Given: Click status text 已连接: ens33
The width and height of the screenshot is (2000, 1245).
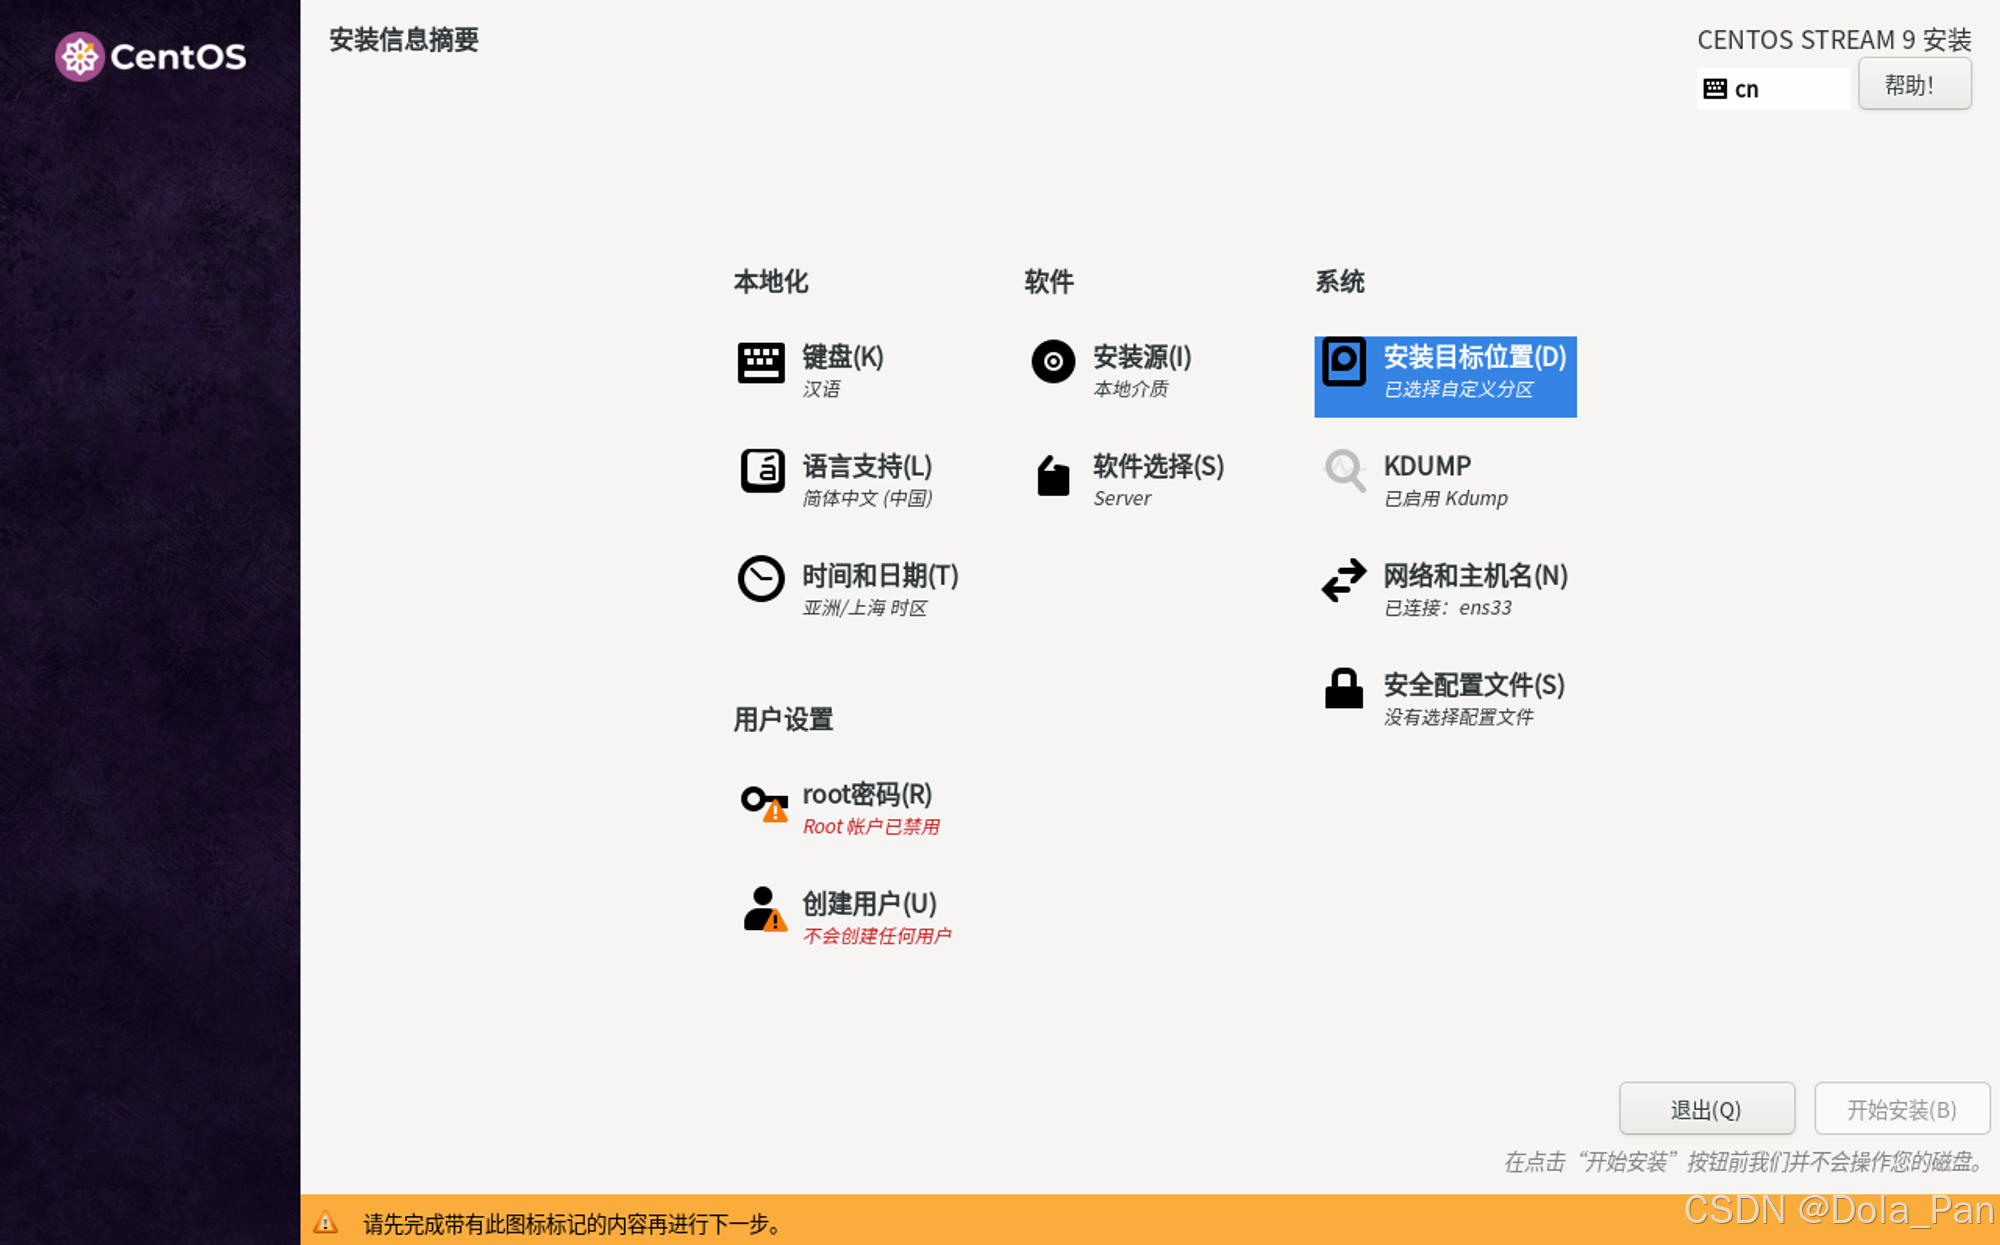Looking at the screenshot, I should [x=1448, y=608].
